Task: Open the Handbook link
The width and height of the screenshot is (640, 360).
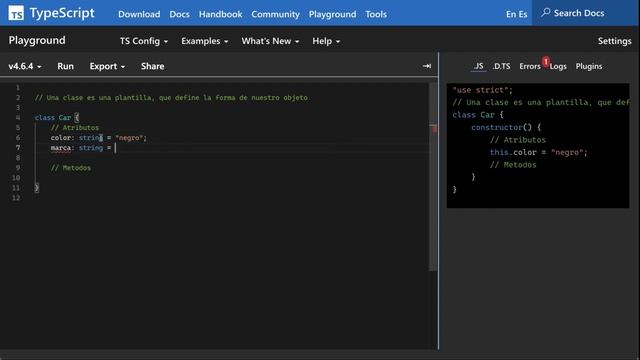Action: tap(220, 14)
